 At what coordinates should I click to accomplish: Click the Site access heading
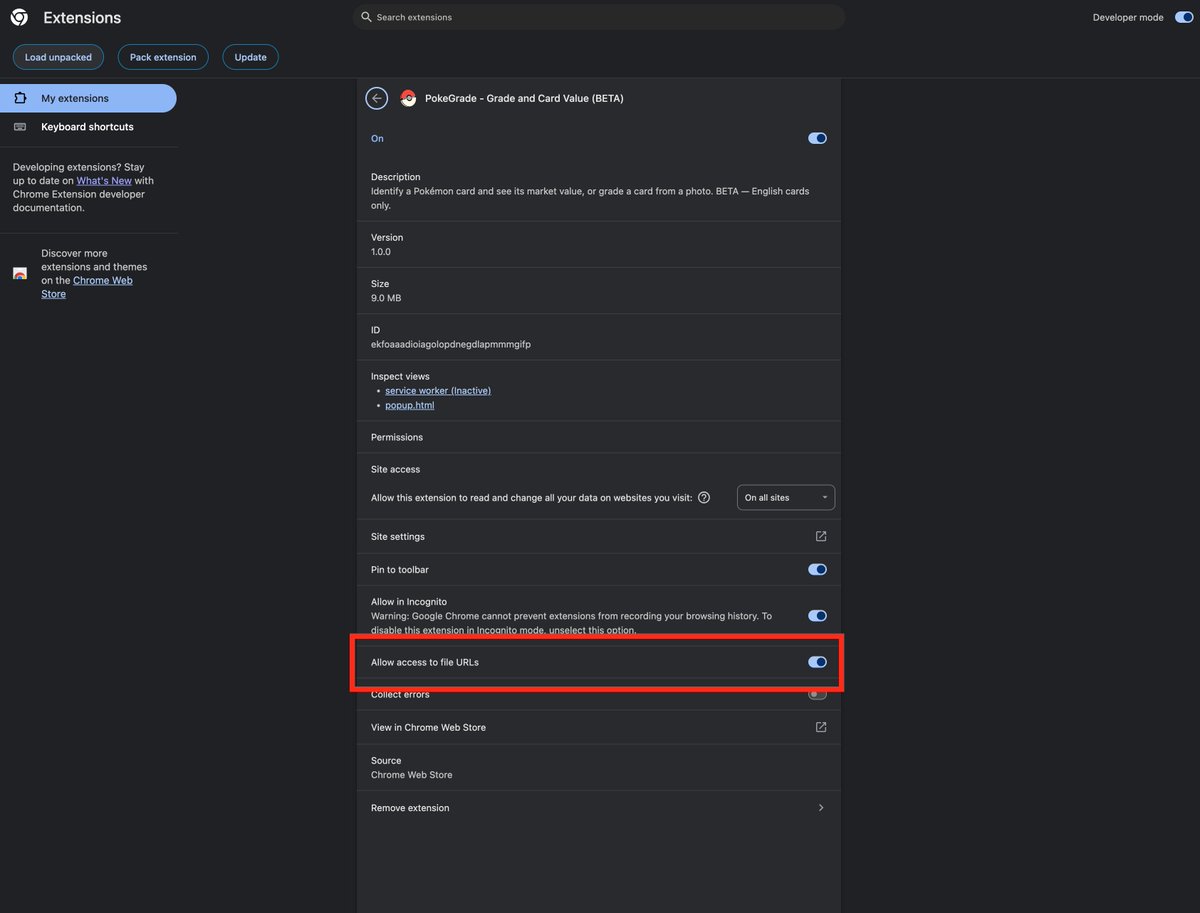(396, 469)
